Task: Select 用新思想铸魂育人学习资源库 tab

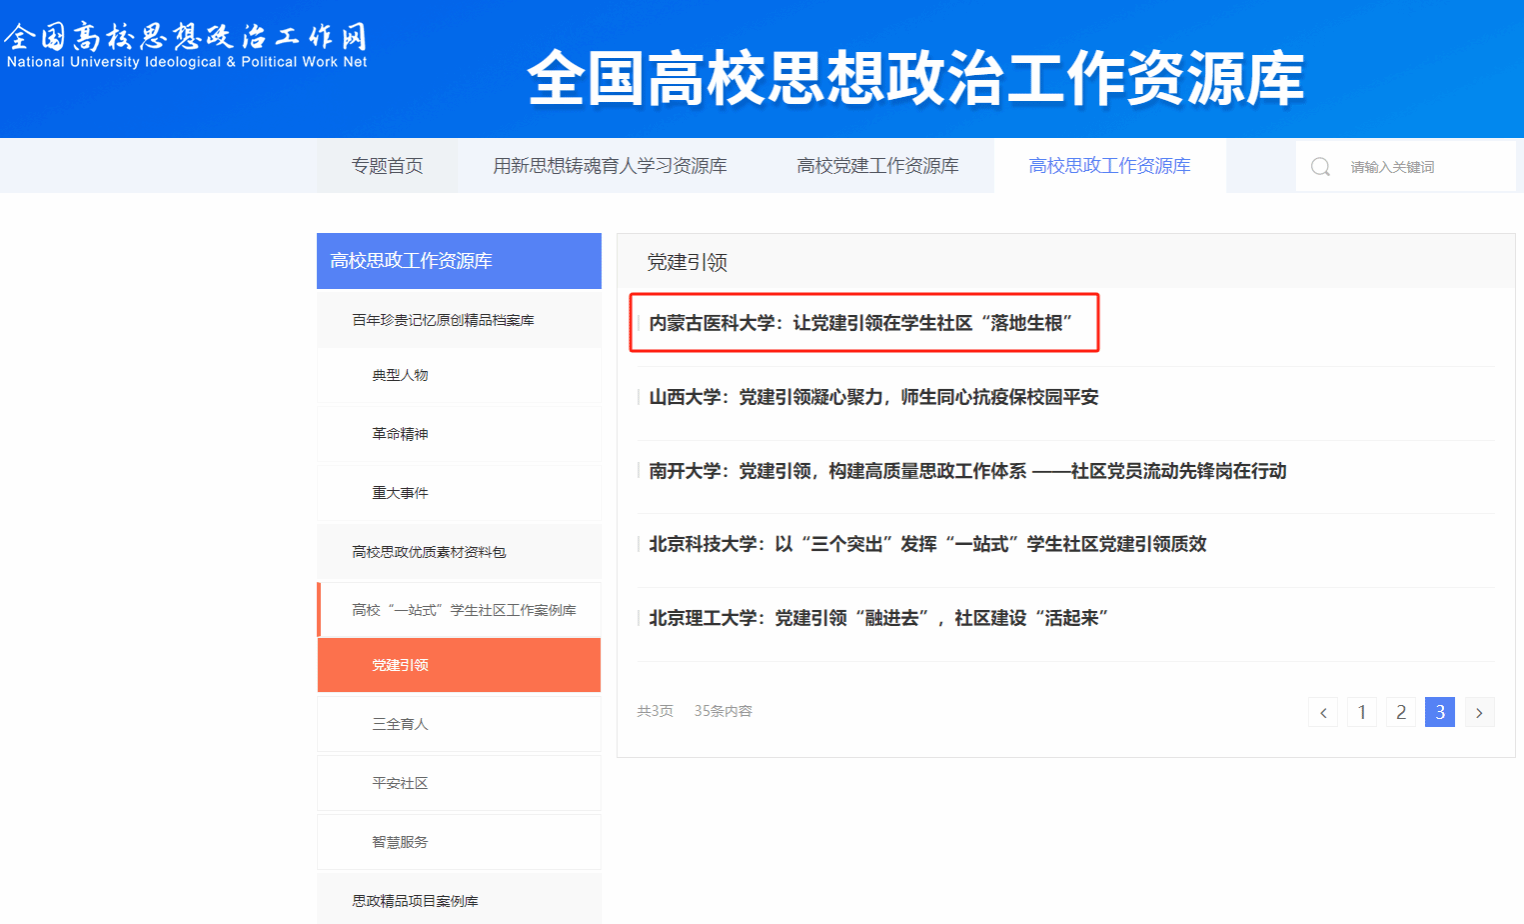Action: [609, 166]
